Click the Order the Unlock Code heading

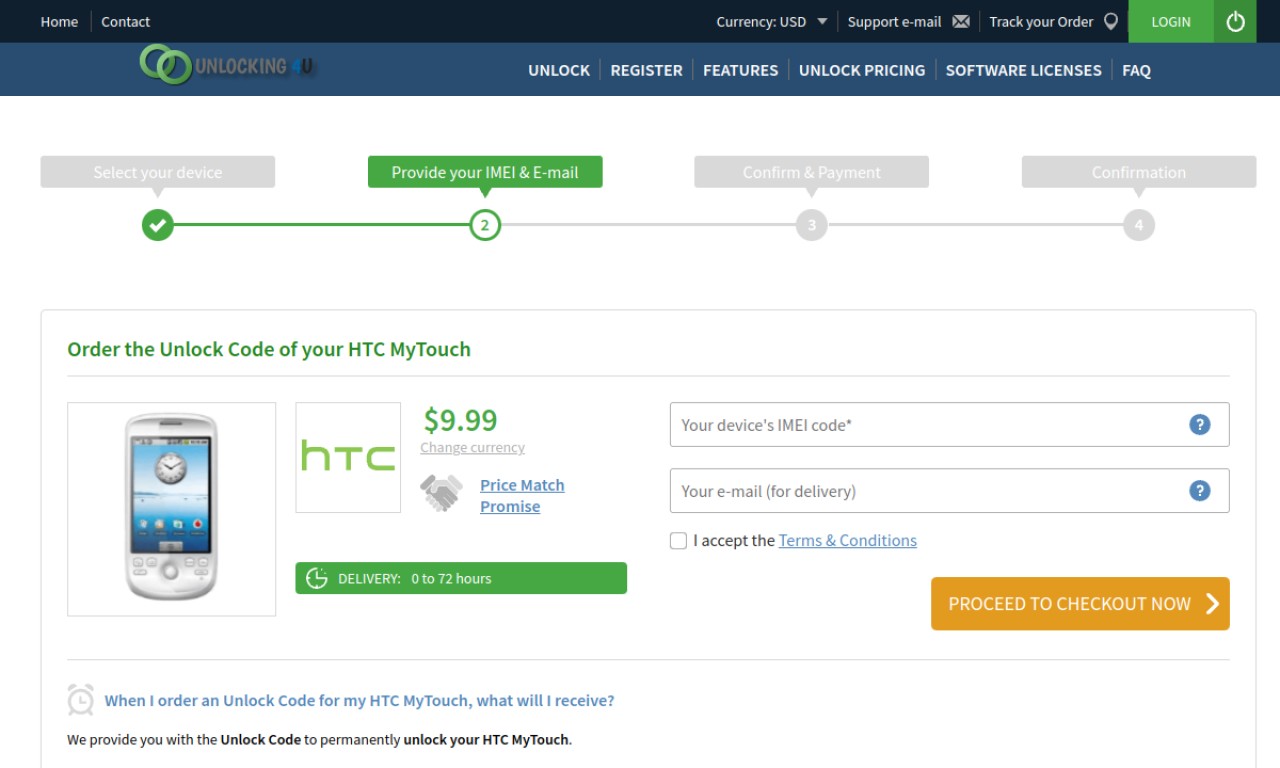269,349
